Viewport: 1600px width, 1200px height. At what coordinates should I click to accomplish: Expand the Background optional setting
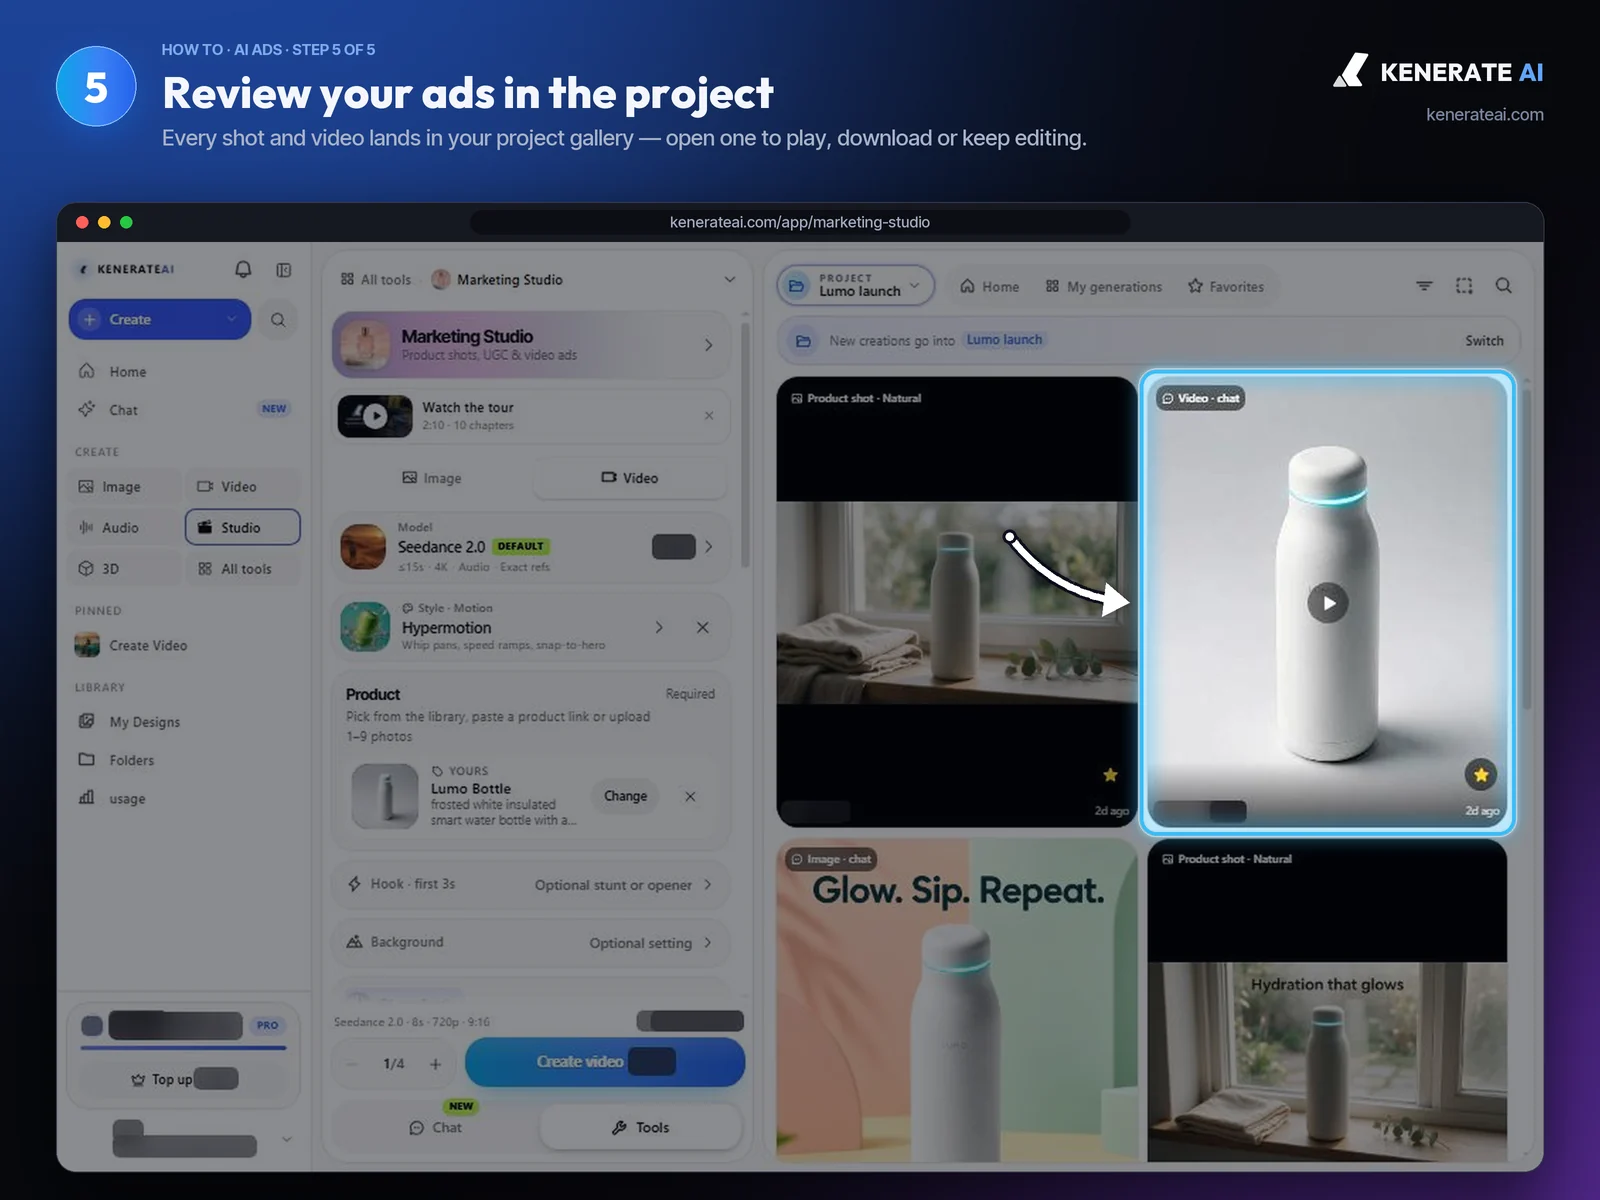(532, 943)
